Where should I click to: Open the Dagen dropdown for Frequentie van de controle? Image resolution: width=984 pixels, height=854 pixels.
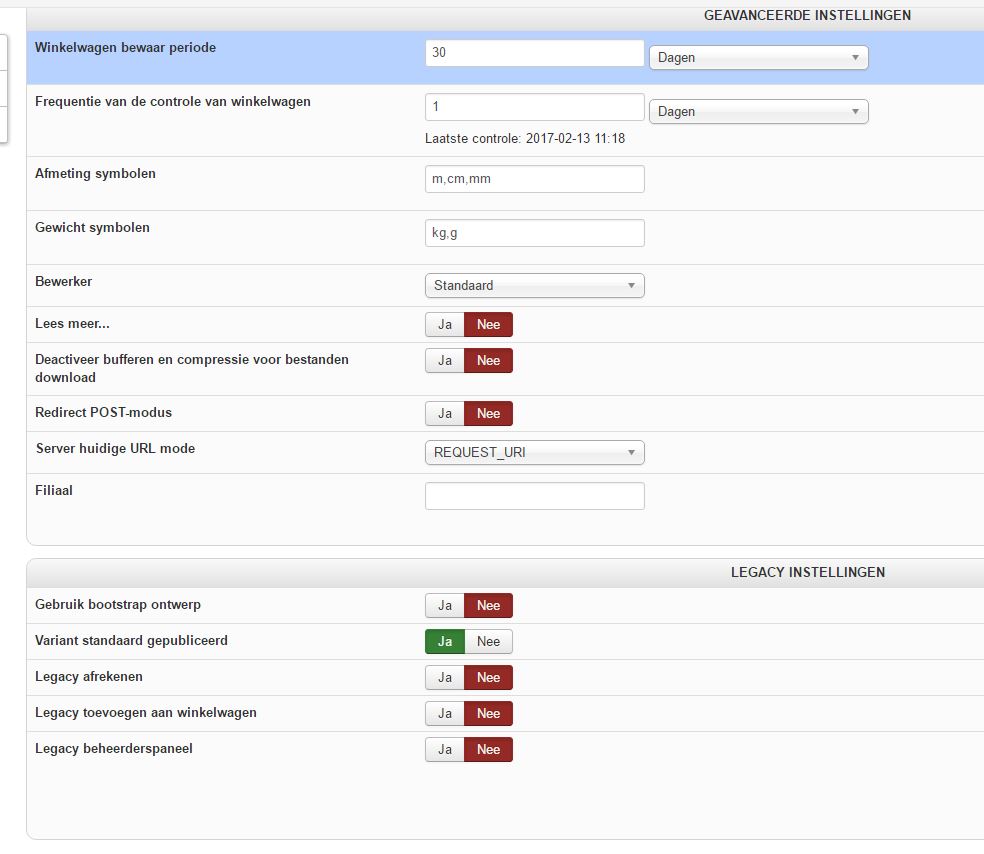[759, 112]
